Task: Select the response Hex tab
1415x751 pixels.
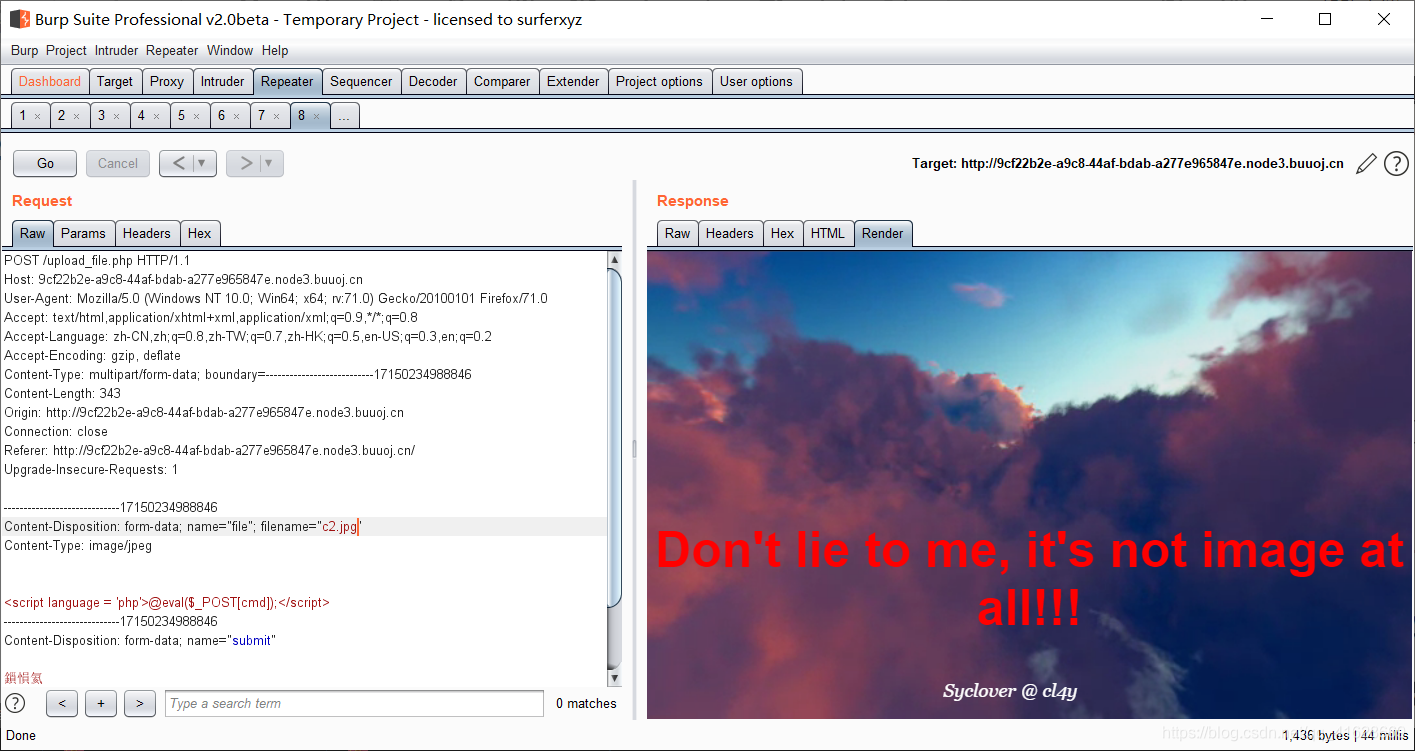Action: pos(782,233)
